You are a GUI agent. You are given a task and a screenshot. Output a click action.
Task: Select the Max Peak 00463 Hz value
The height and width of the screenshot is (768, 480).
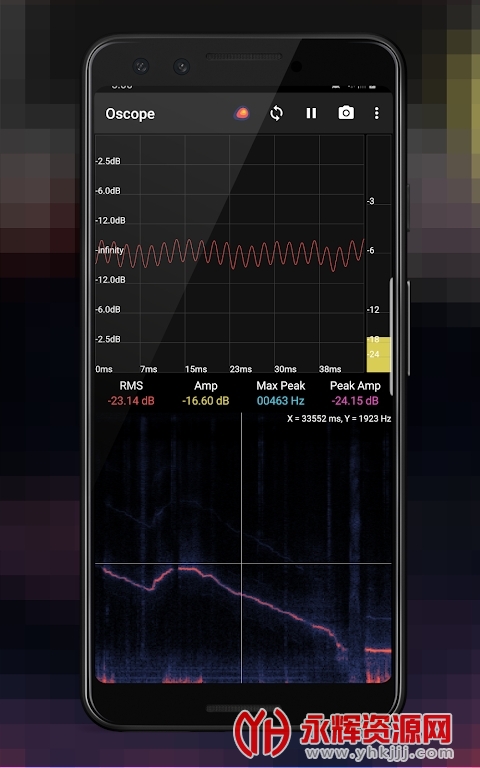[x=281, y=401]
